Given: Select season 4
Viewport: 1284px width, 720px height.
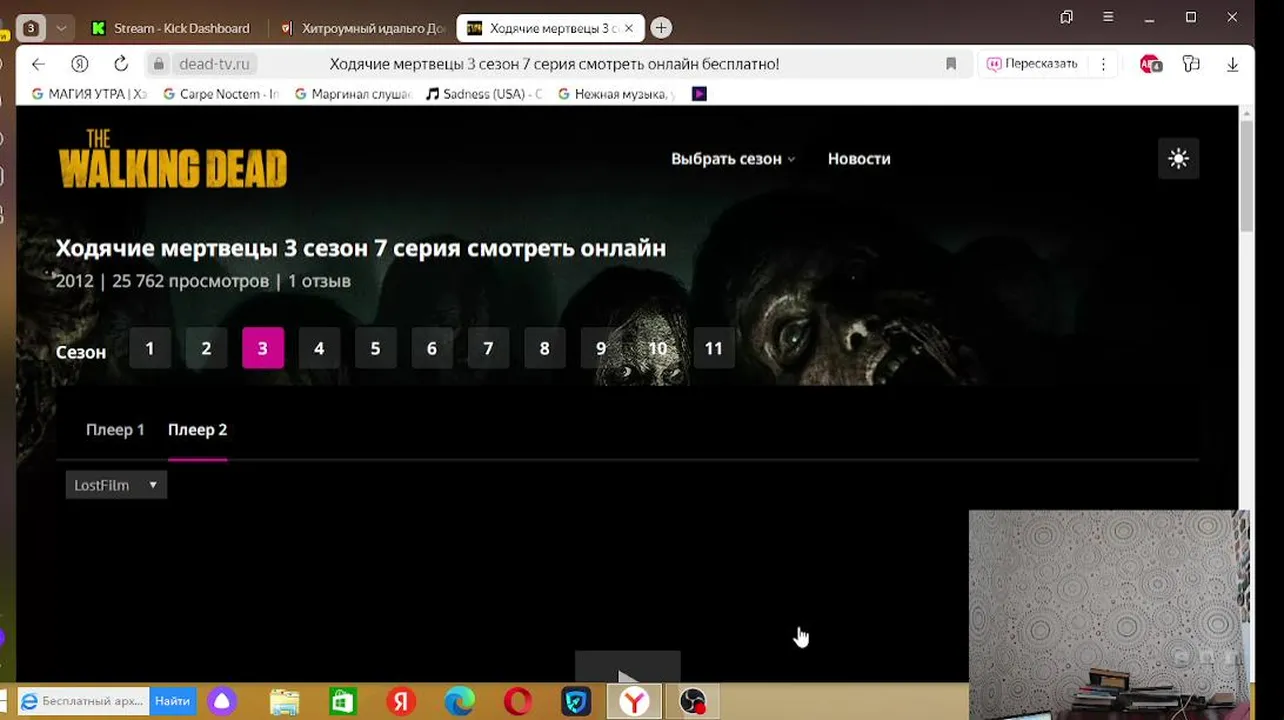Looking at the screenshot, I should click(319, 348).
